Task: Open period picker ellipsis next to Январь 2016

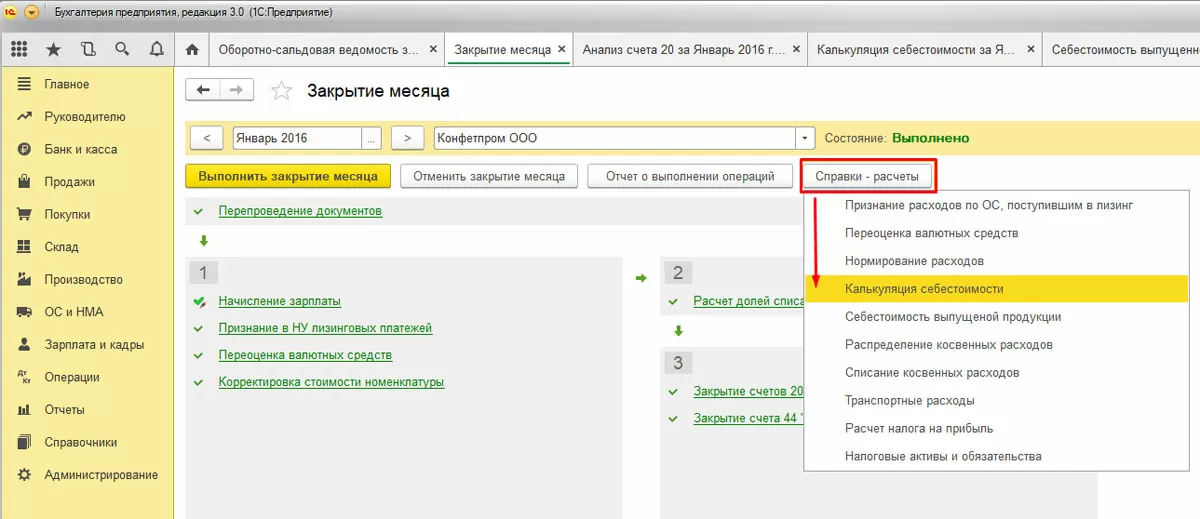Action: (373, 138)
